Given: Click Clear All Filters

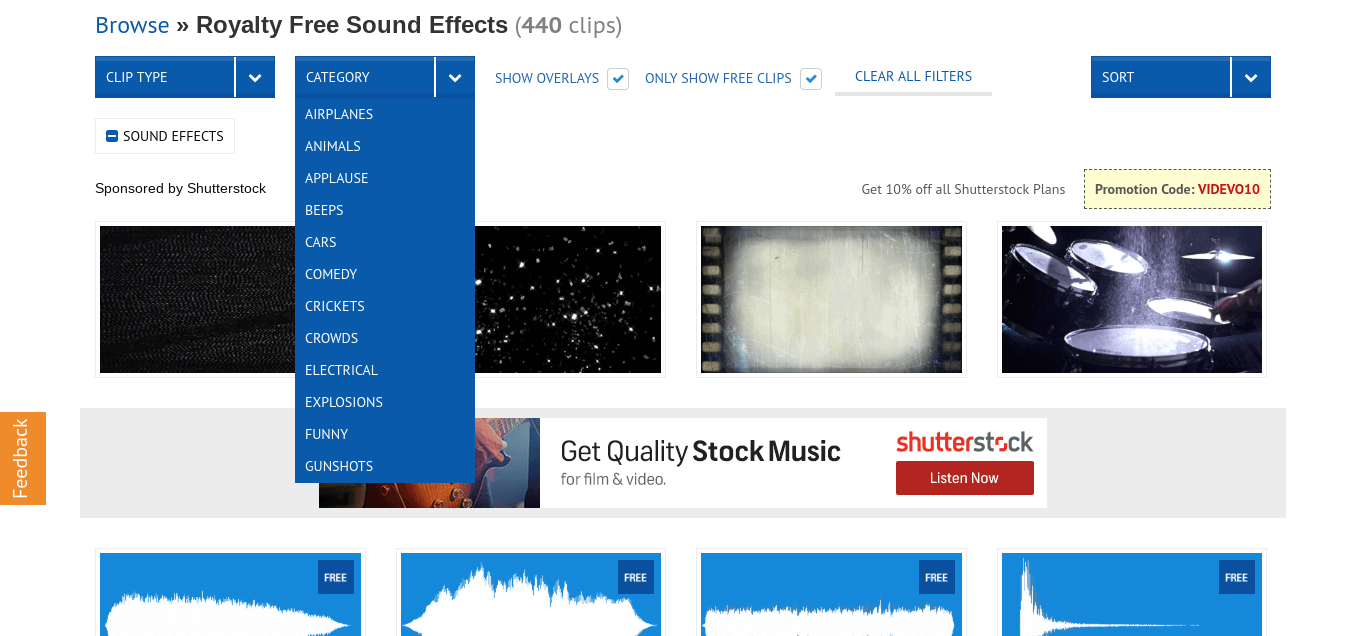Looking at the screenshot, I should [913, 76].
